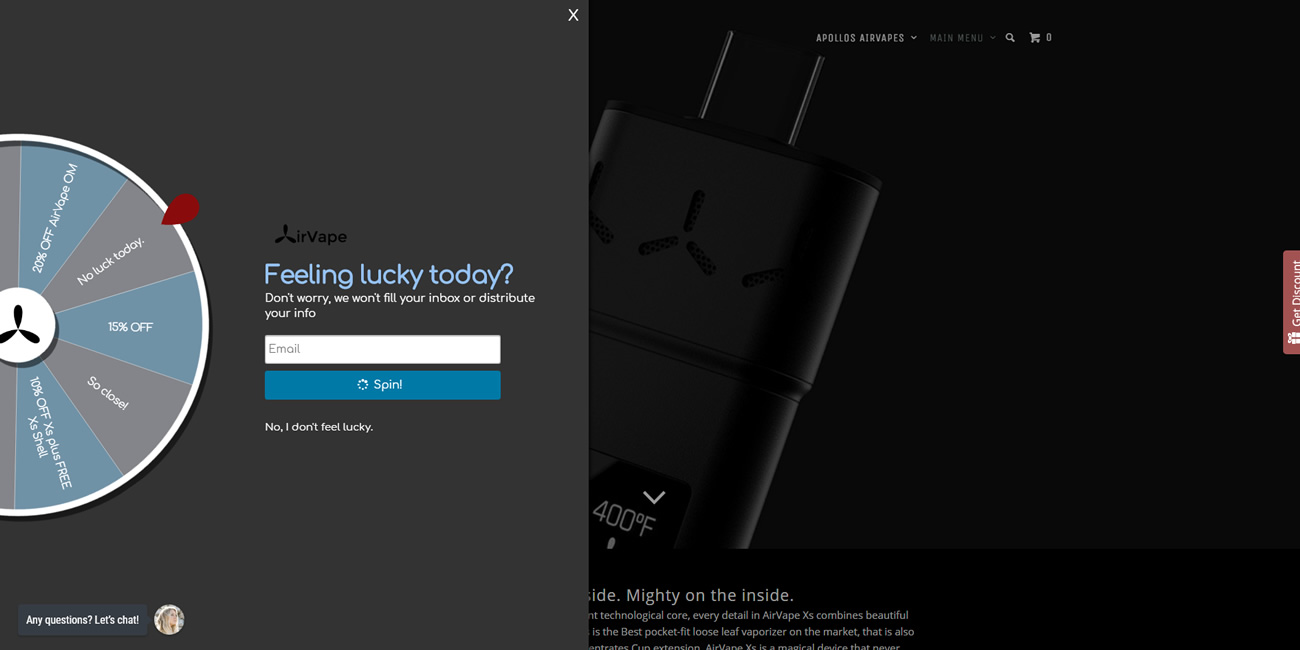This screenshot has height=650, width=1300.
Task: Click 'No, I don't feel lucky.' link
Action: coord(319,427)
